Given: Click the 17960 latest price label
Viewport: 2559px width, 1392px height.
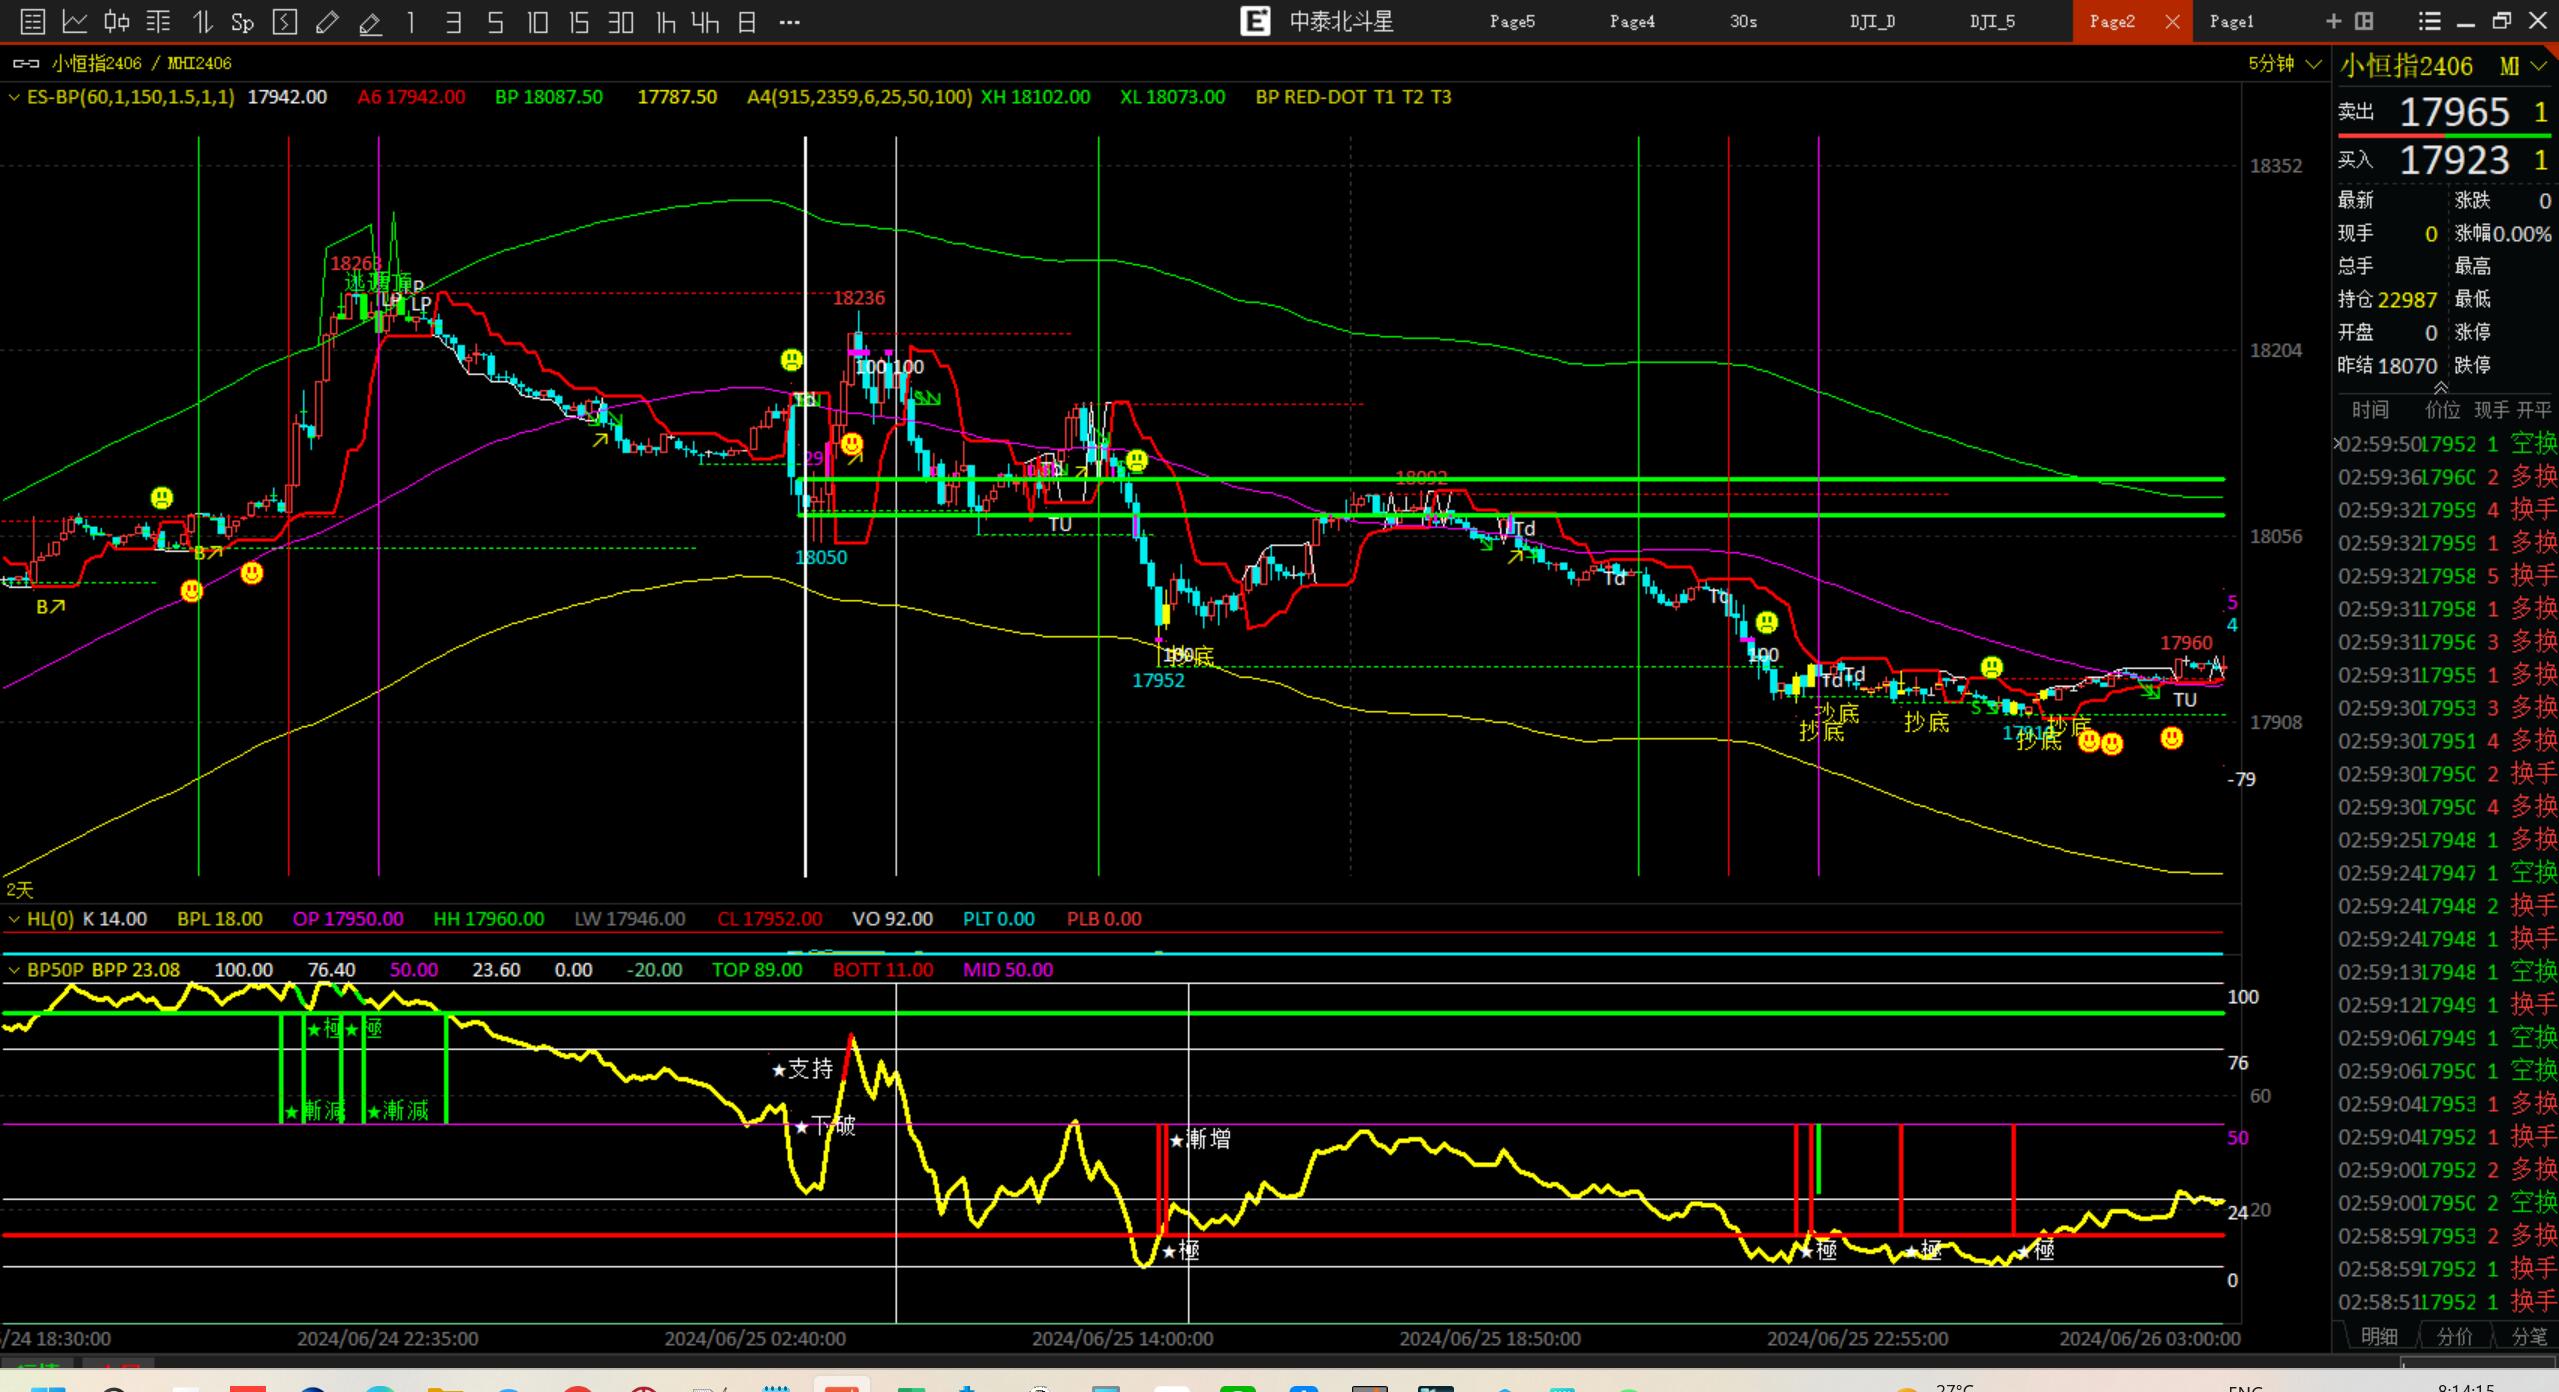Looking at the screenshot, I should 2186,643.
